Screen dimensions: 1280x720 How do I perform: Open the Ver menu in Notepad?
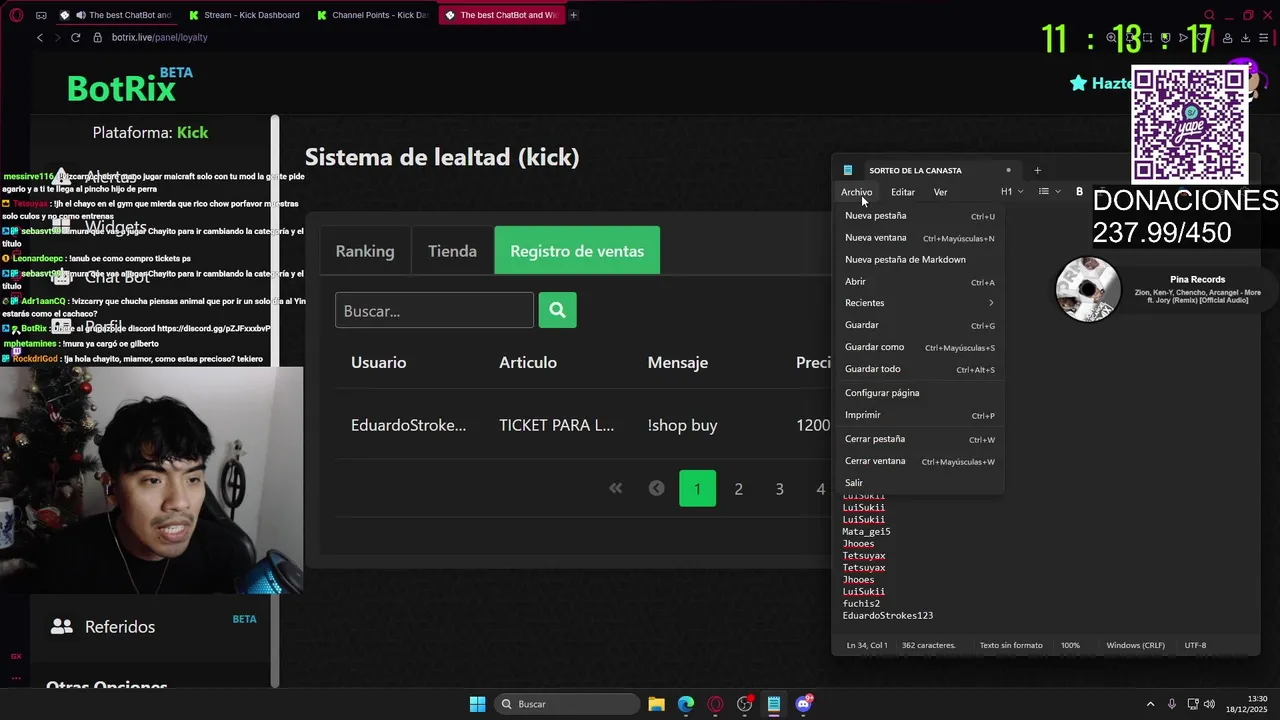pos(940,192)
